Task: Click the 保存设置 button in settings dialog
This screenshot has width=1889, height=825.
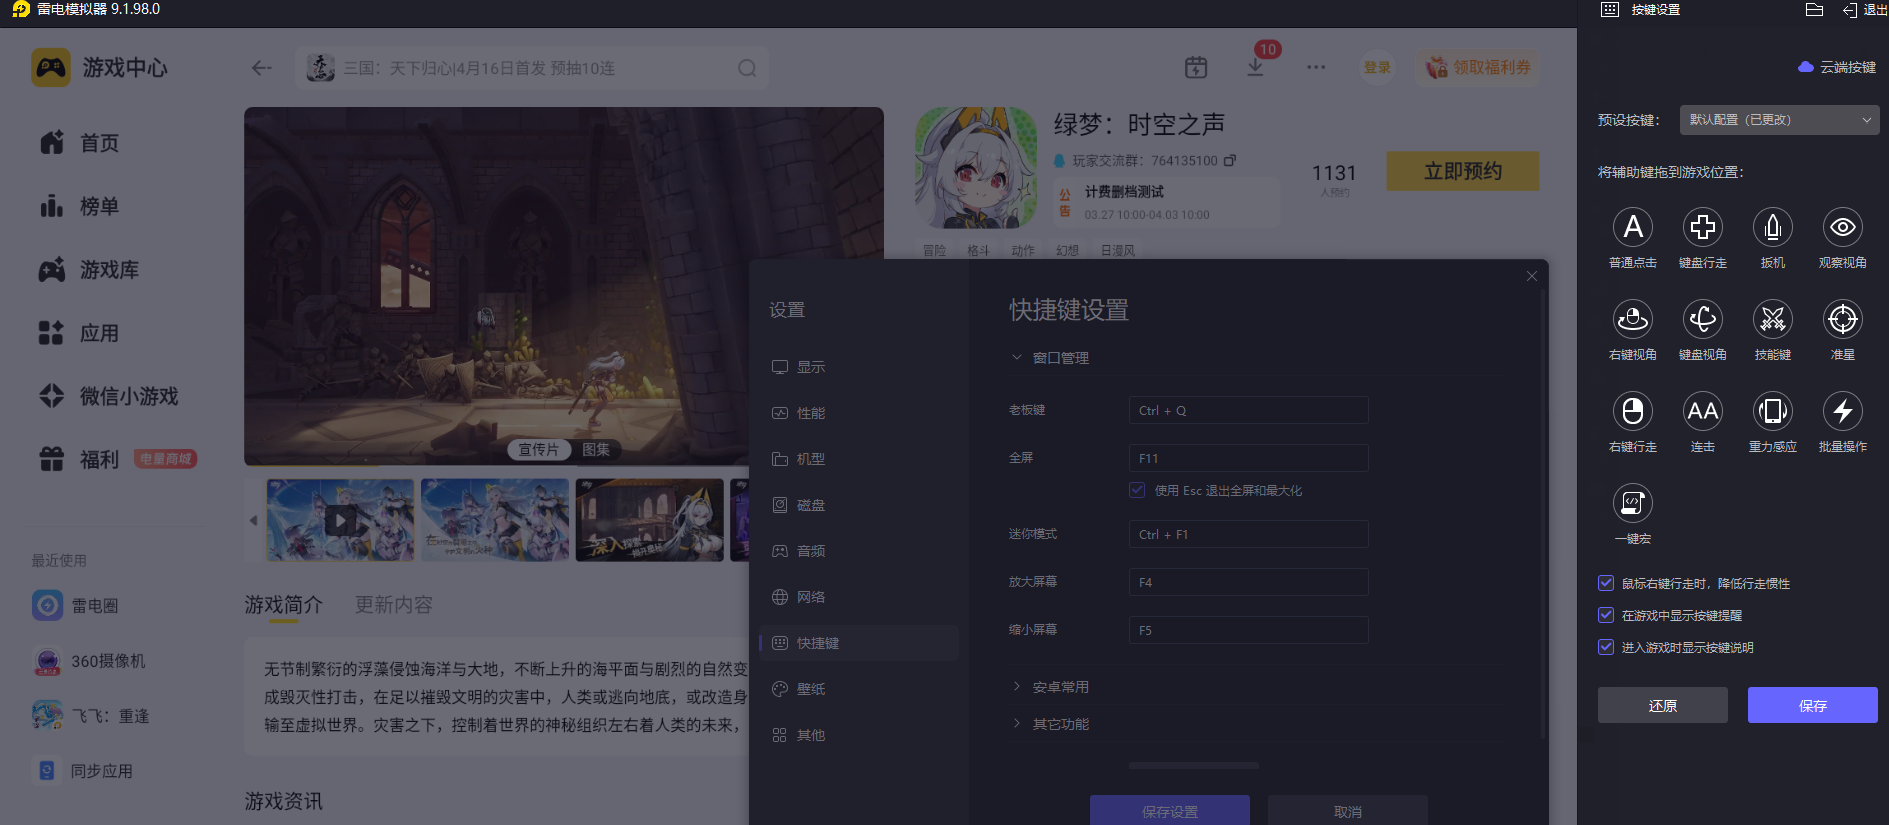Action: click(x=1170, y=811)
